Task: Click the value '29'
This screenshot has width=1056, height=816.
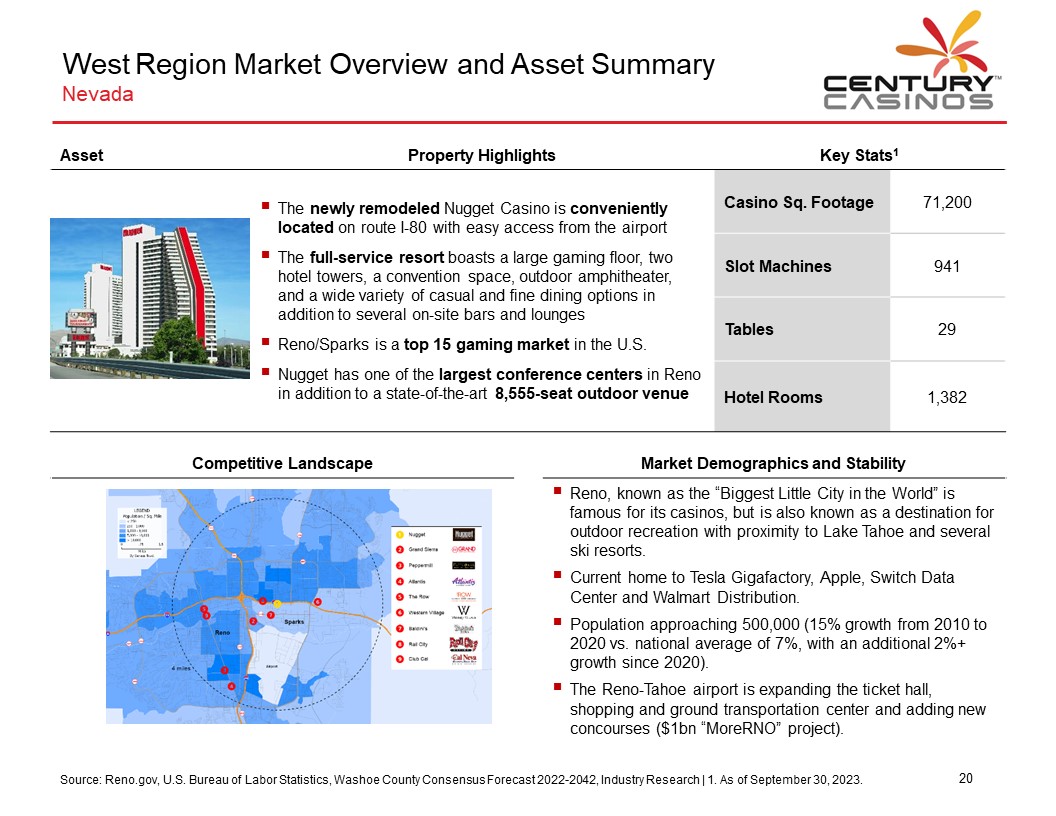Action: (x=947, y=329)
